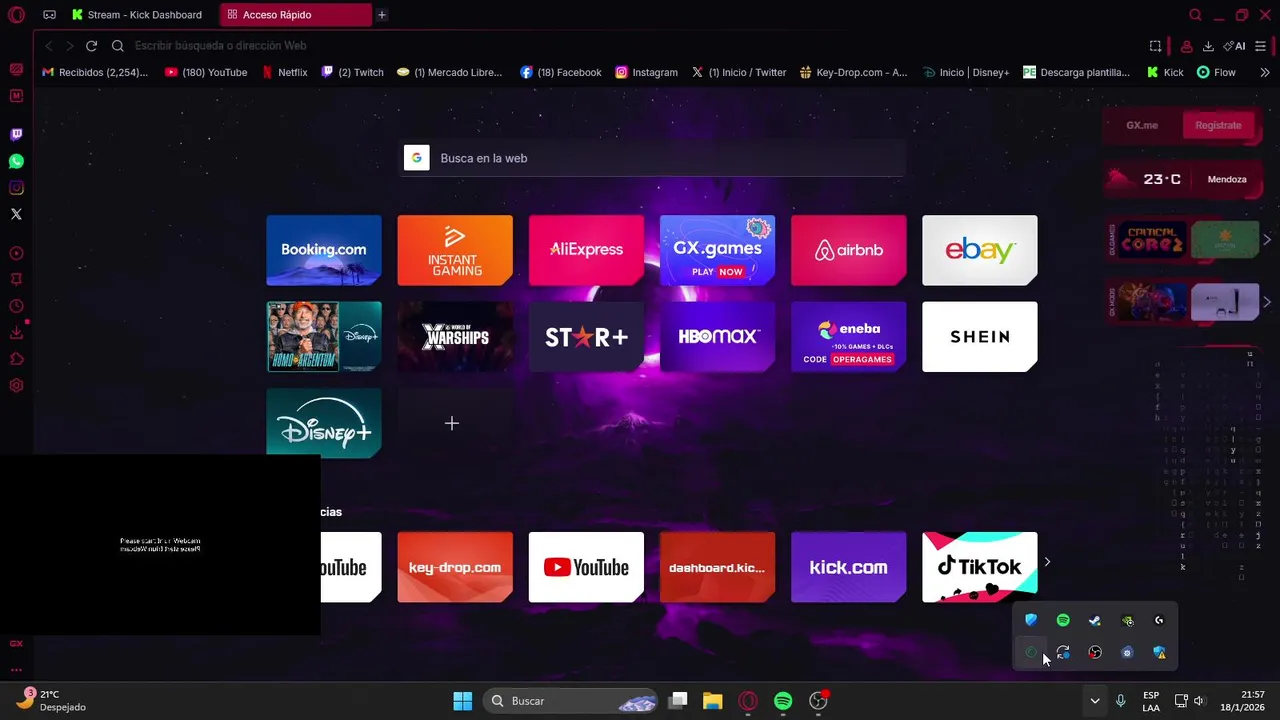
Task: Click the GX.me button
Action: [x=1142, y=125]
